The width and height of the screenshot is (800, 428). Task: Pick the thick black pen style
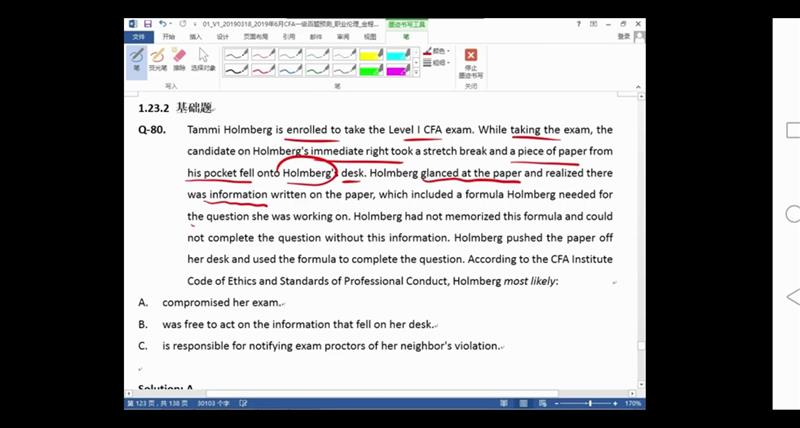pyautogui.click(x=236, y=70)
